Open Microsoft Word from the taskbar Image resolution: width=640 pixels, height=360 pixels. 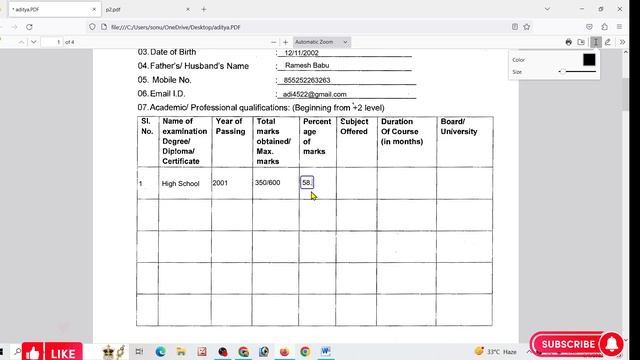click(326, 351)
